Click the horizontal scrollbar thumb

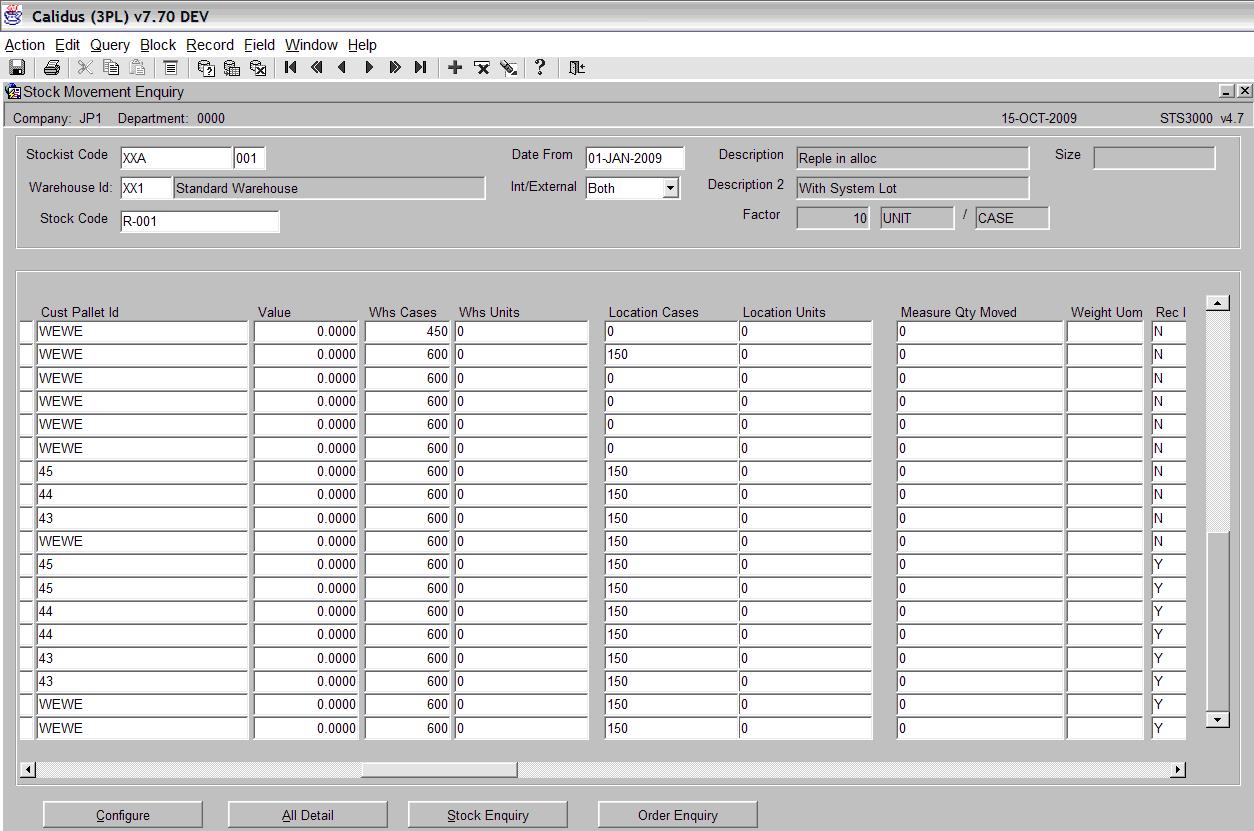pos(439,769)
